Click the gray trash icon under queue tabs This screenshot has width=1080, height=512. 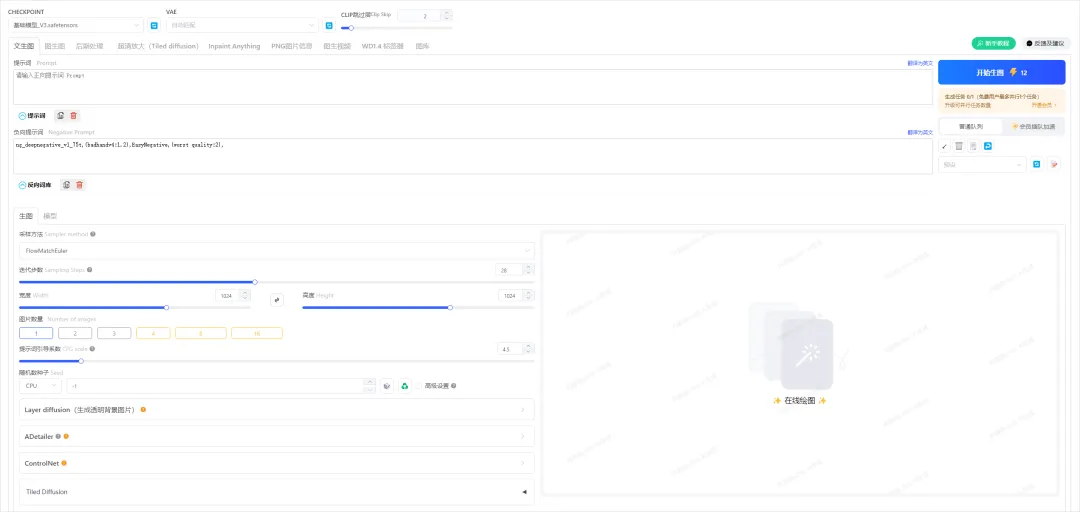[959, 146]
